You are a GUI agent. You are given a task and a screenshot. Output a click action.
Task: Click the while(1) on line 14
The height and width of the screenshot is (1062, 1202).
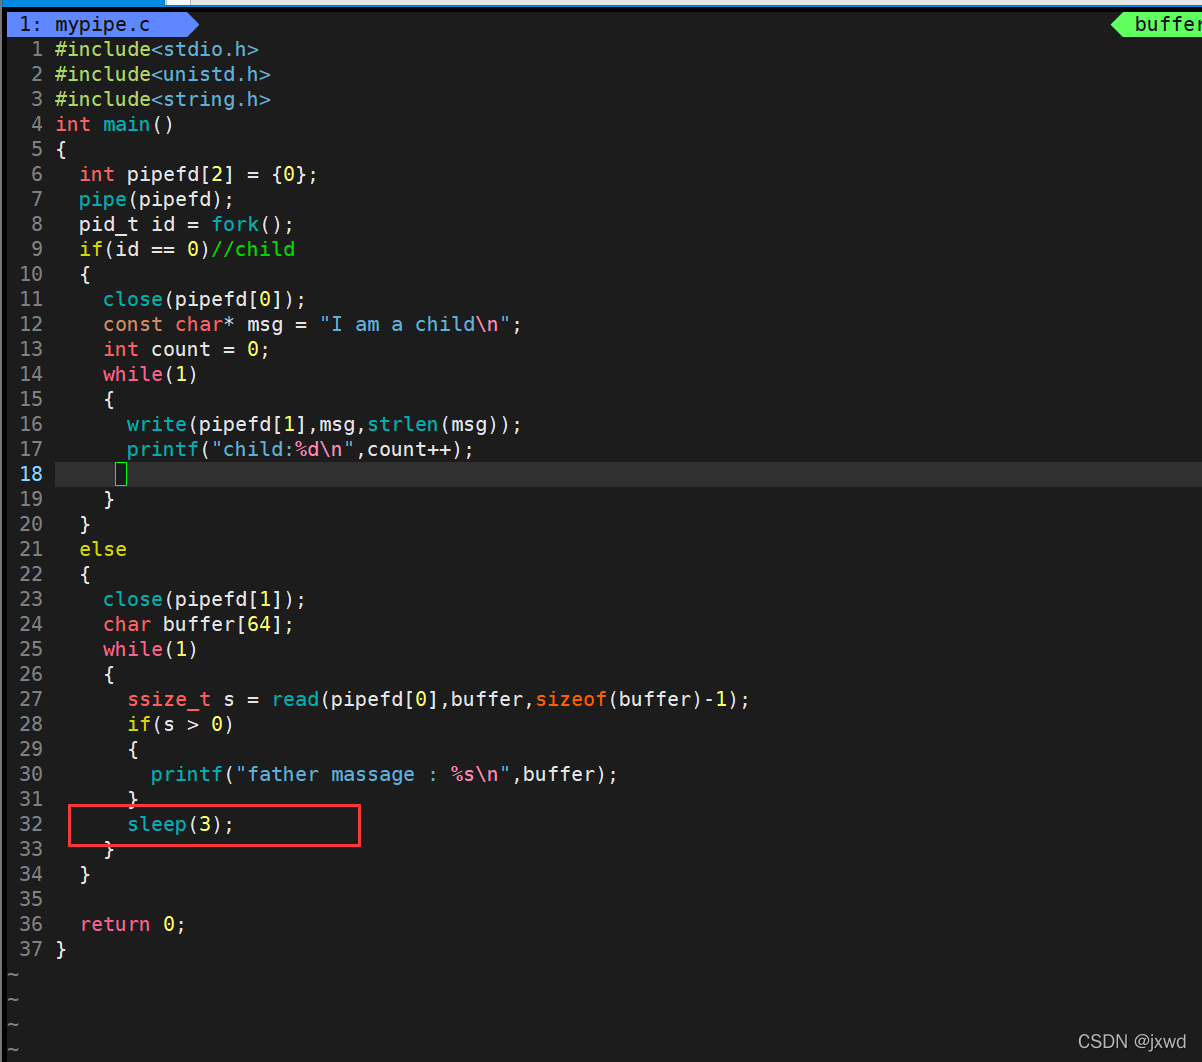point(151,374)
